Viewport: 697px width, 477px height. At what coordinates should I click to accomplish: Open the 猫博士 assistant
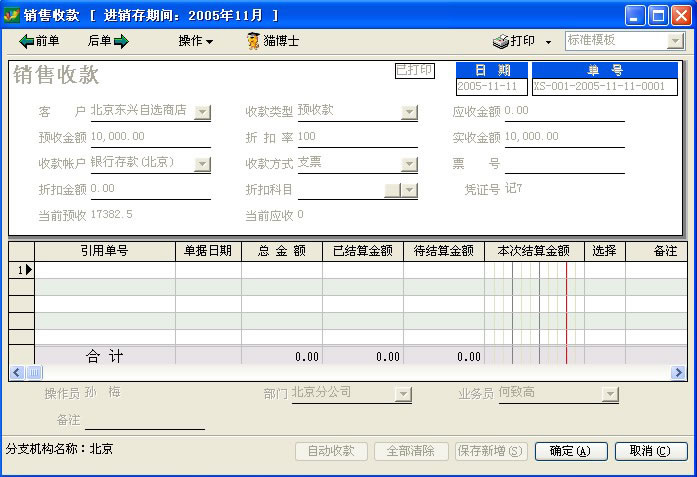click(273, 41)
